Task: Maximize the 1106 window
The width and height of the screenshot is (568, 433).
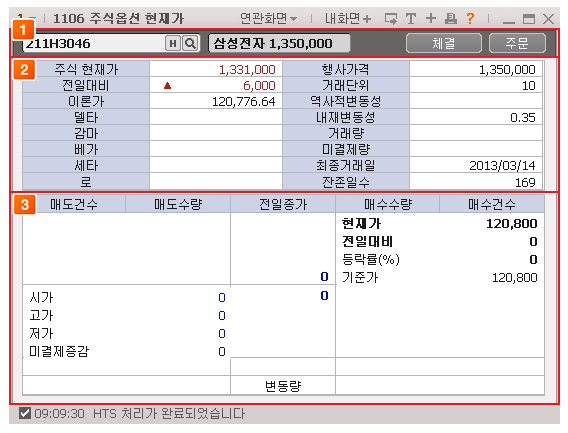Action: pos(529,18)
